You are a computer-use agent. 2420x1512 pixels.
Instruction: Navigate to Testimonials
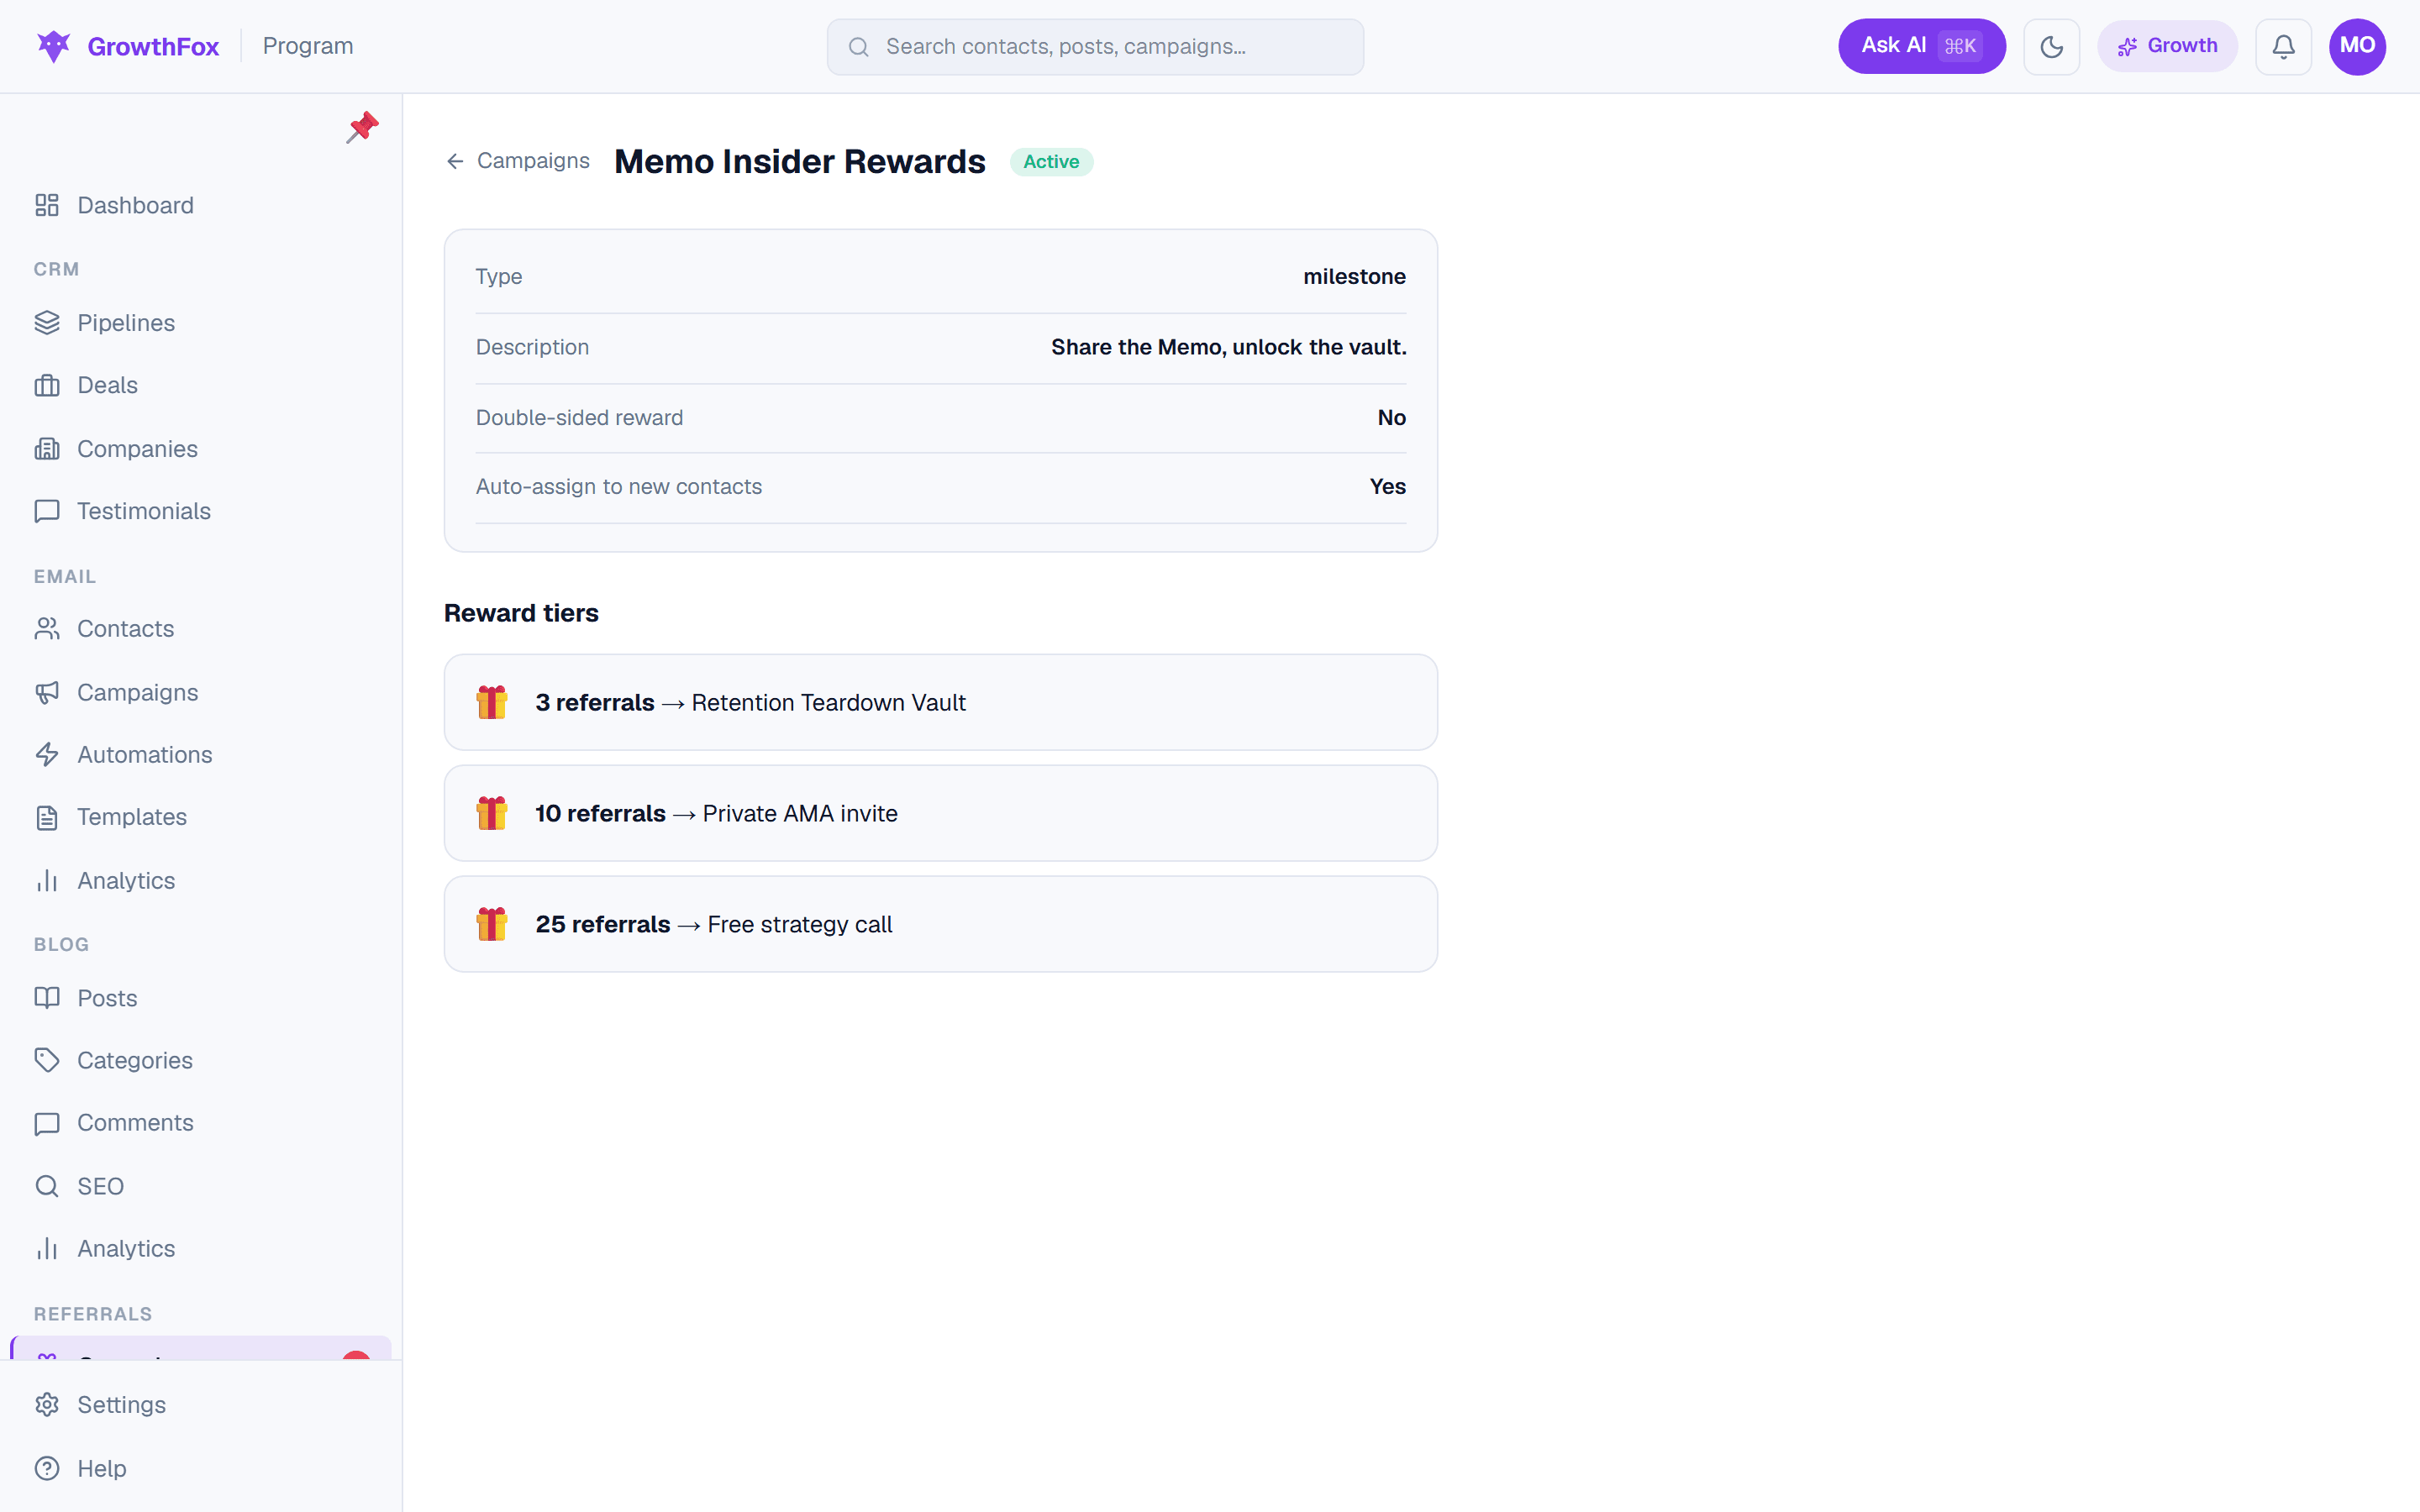click(200, 511)
